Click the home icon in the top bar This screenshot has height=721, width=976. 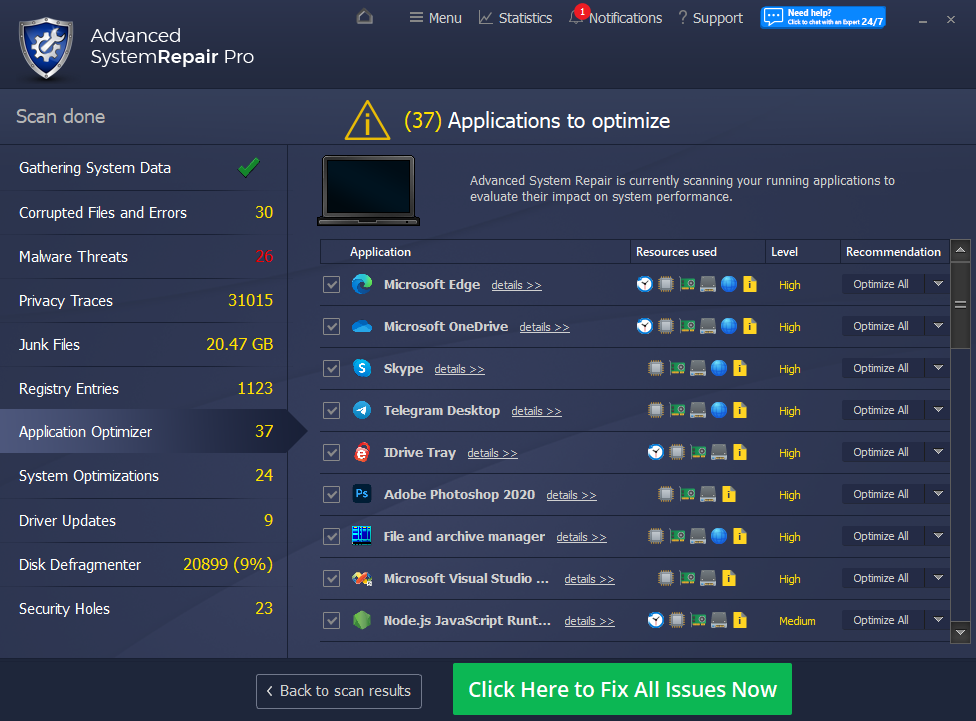pyautogui.click(x=365, y=17)
